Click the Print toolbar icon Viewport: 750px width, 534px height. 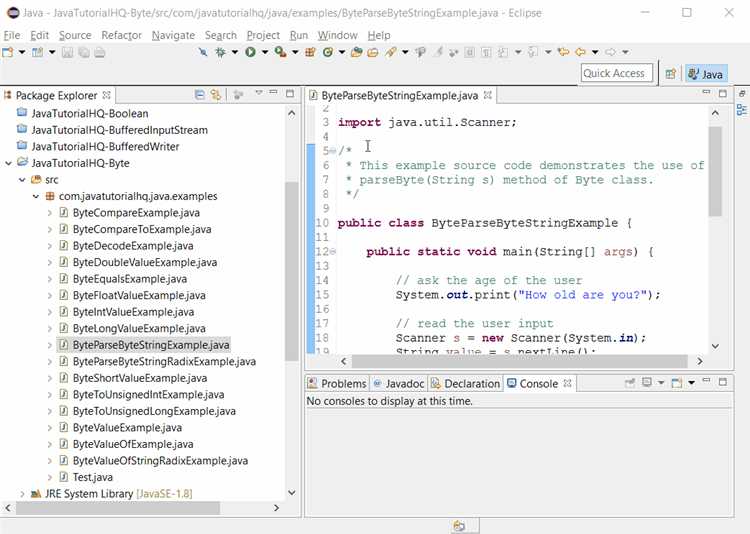point(99,52)
